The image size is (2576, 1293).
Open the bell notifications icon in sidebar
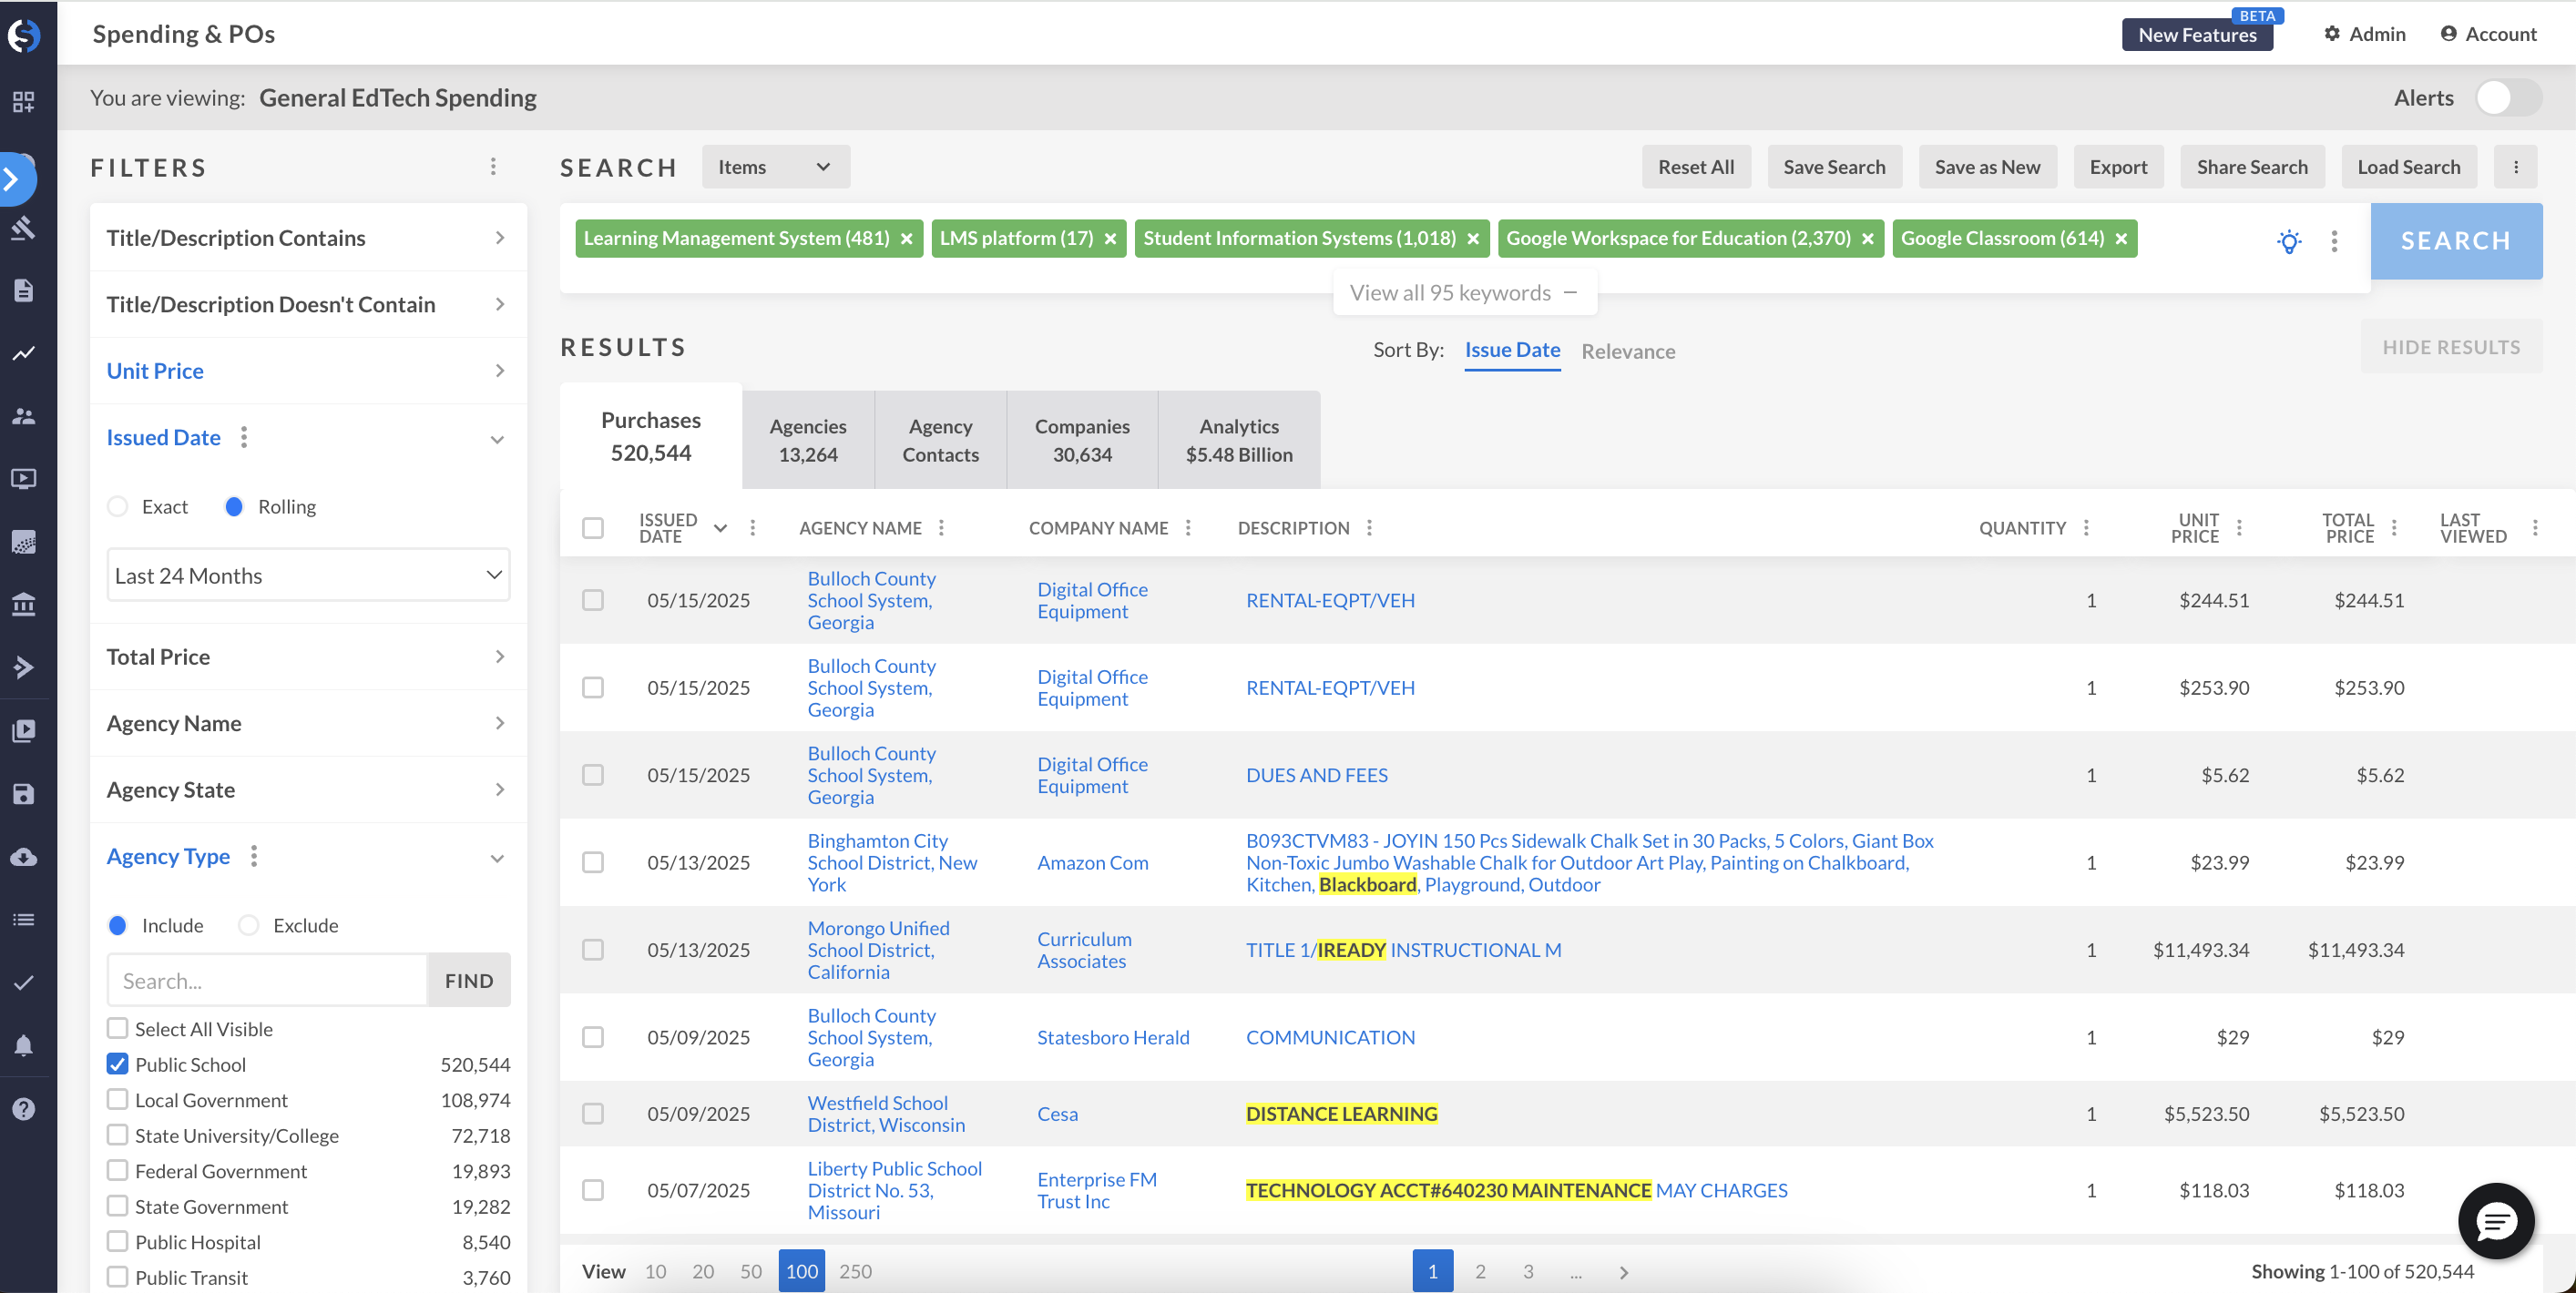(x=24, y=1046)
